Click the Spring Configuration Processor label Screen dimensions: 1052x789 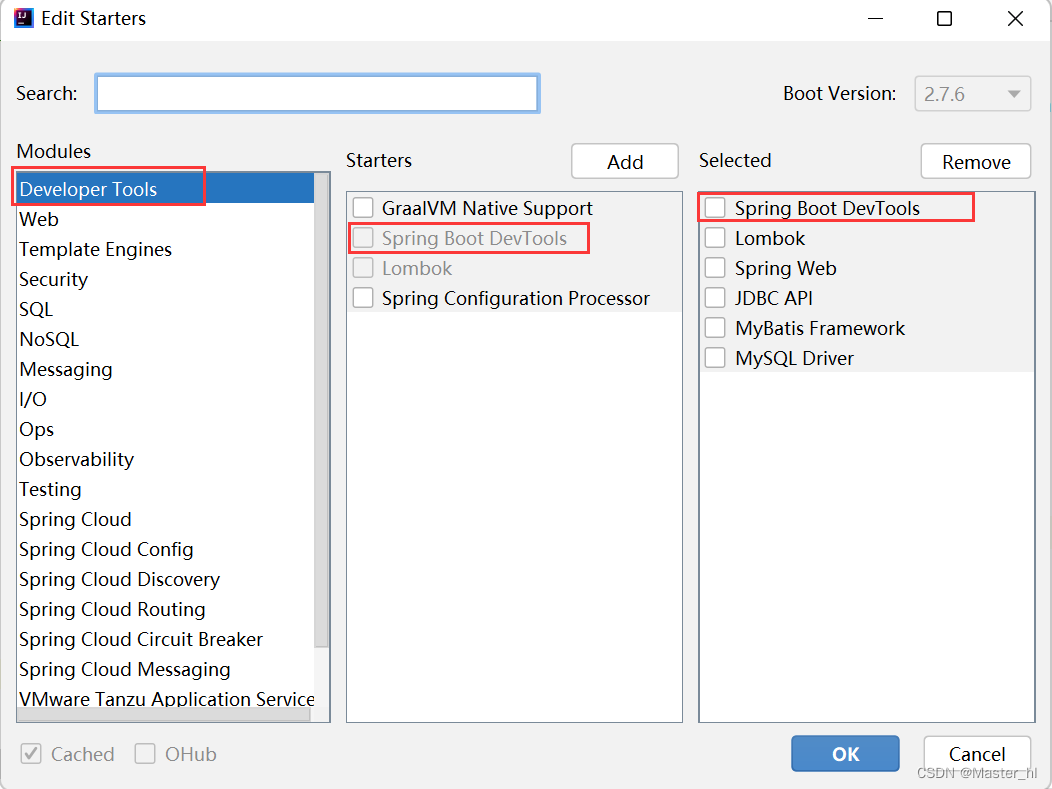point(516,299)
